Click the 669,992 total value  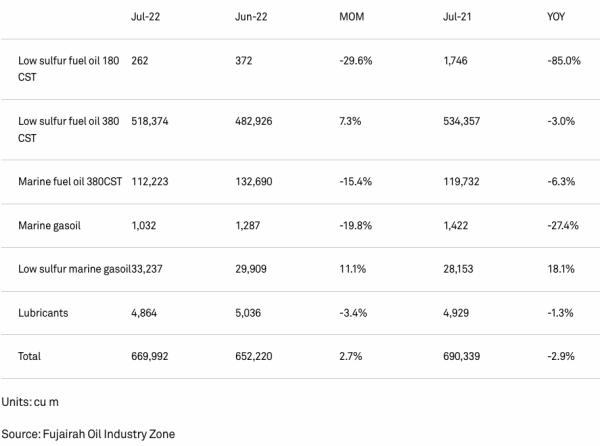coord(150,356)
